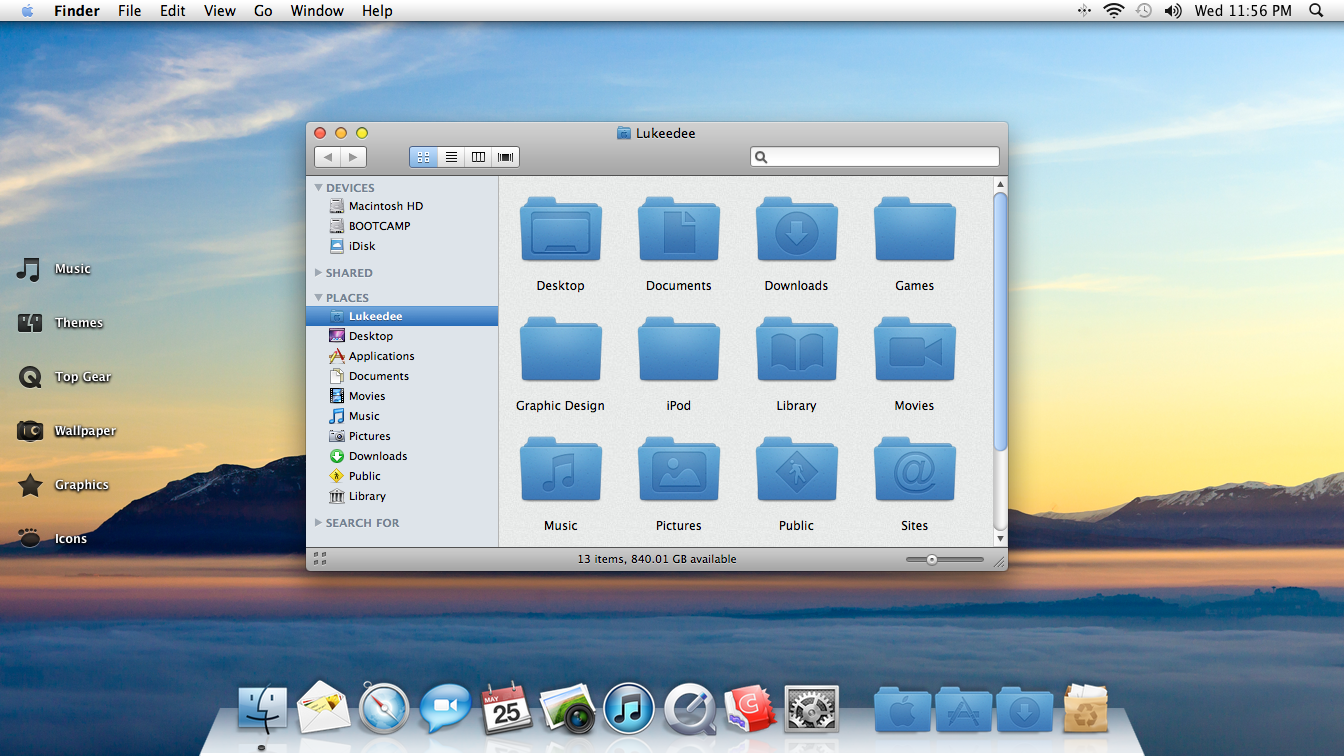Open the Sites folder

(914, 469)
